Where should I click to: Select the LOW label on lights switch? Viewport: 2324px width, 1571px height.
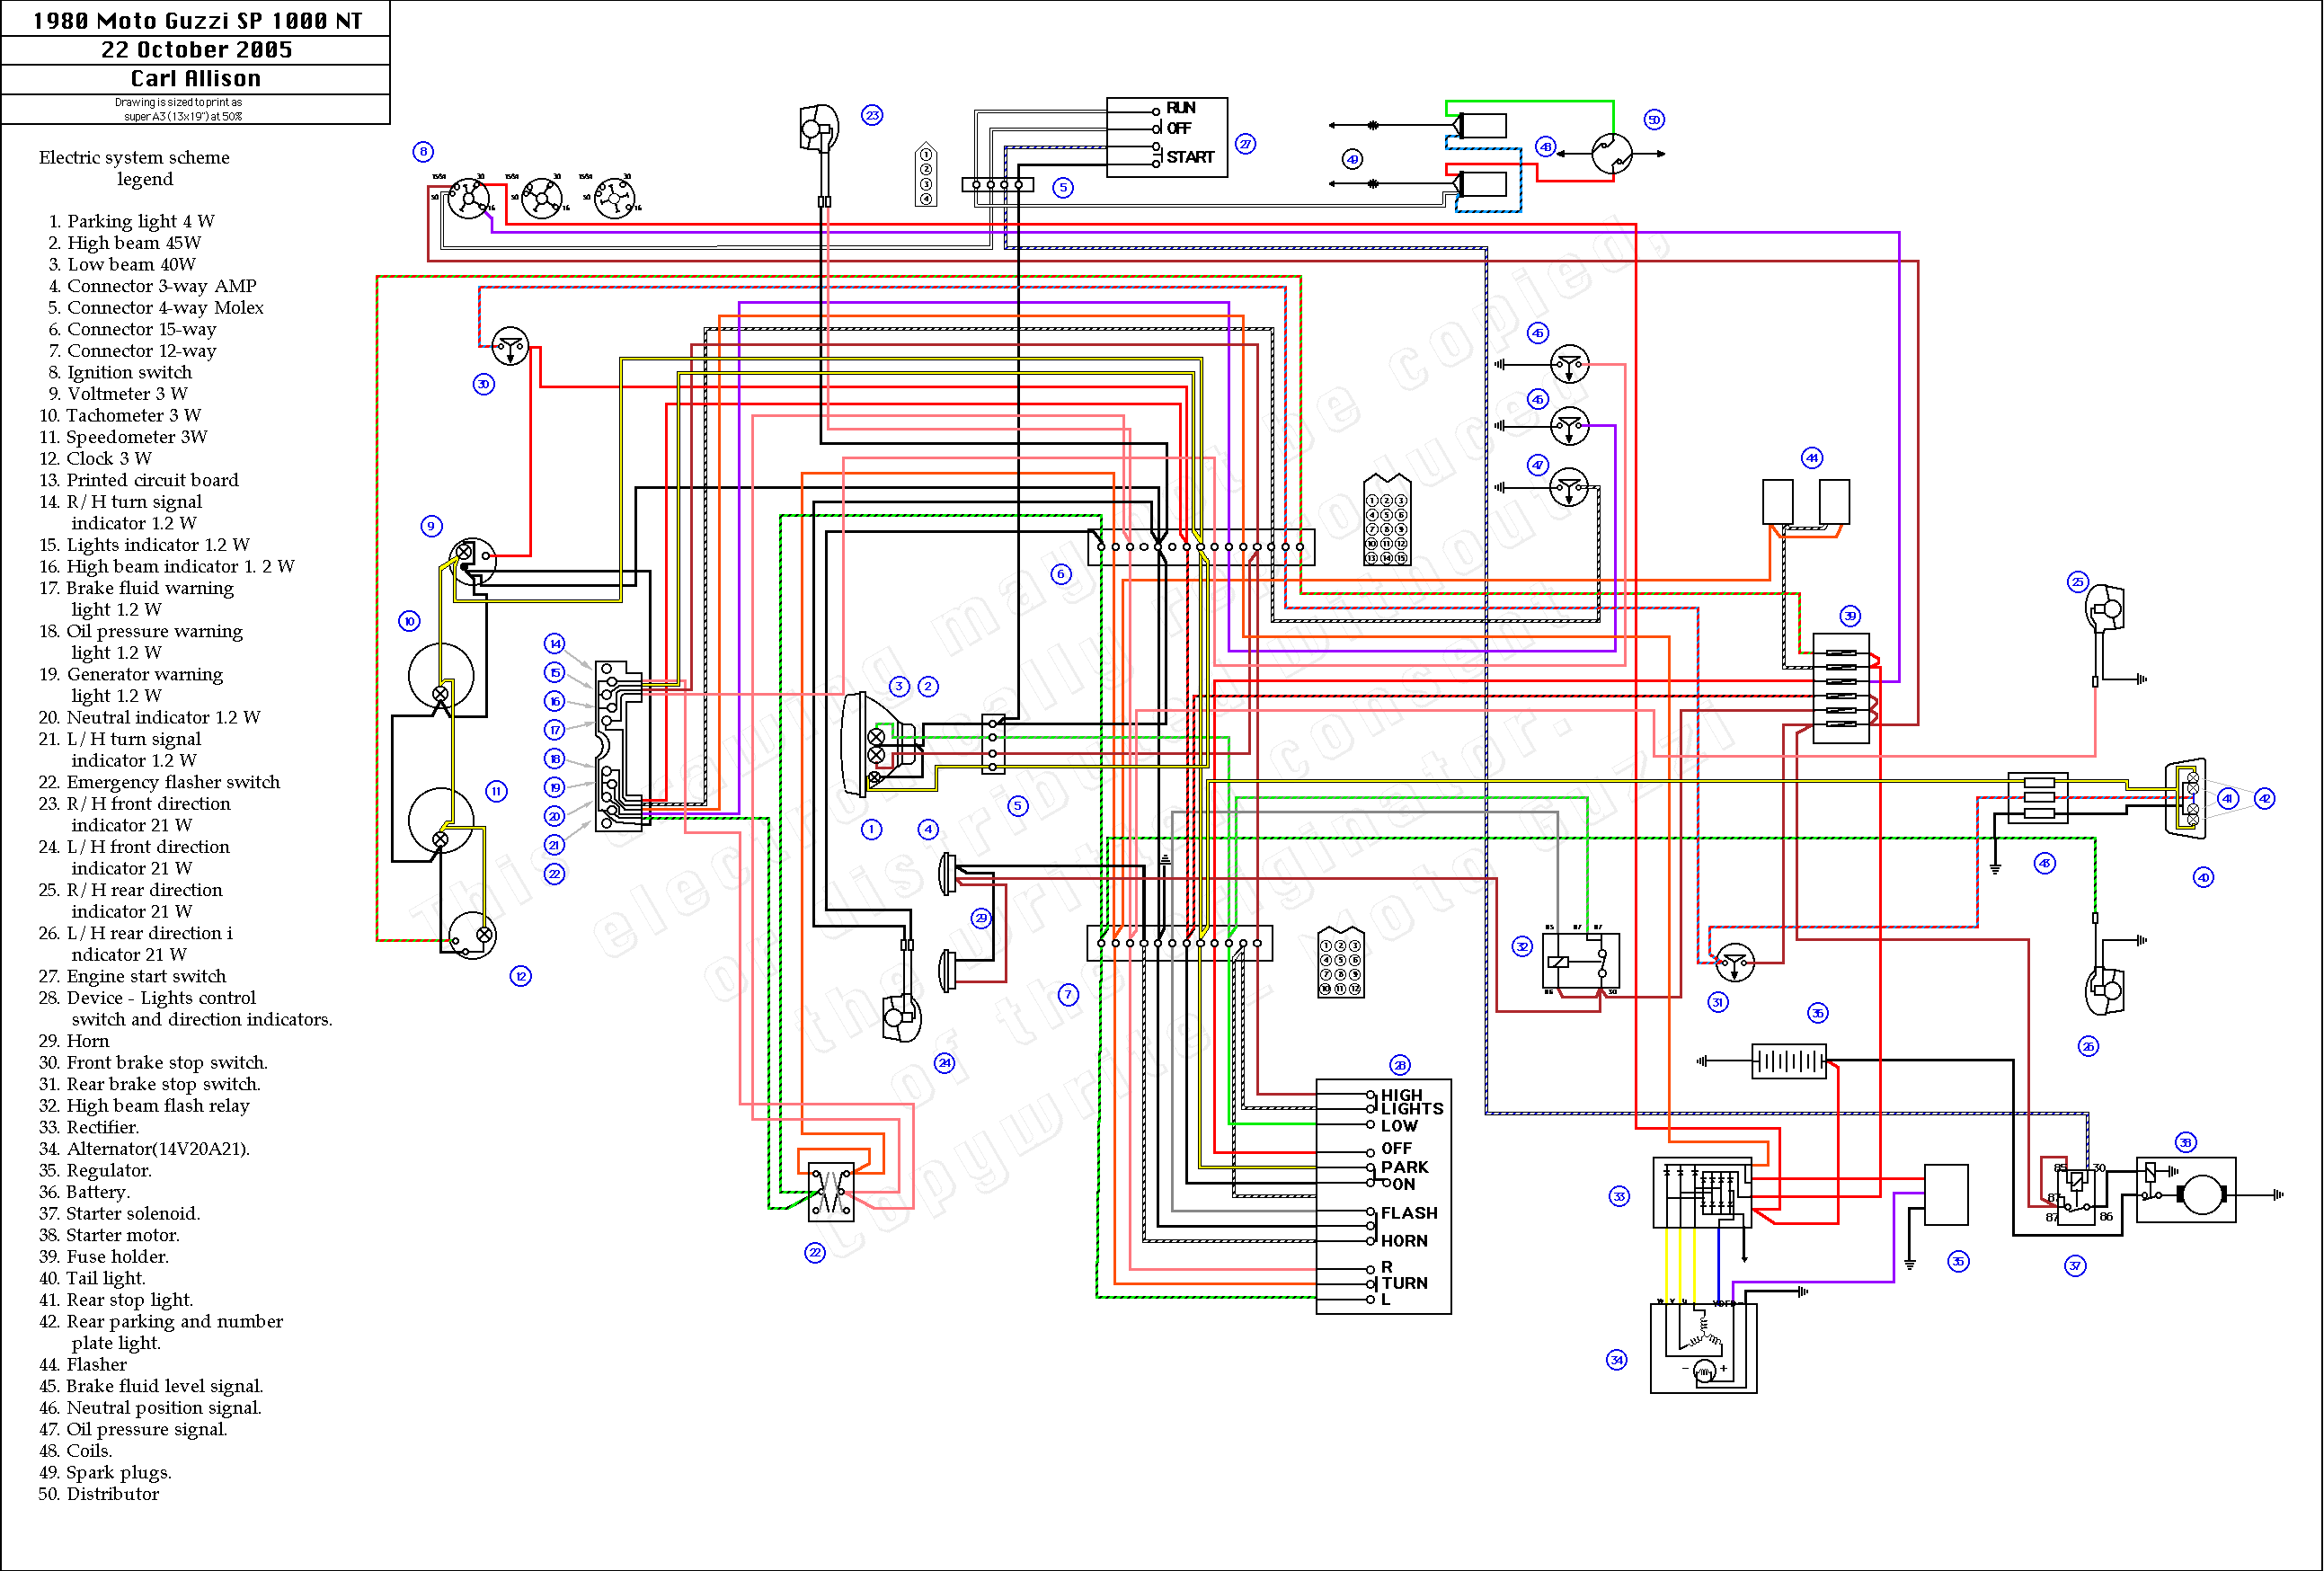[1399, 1125]
